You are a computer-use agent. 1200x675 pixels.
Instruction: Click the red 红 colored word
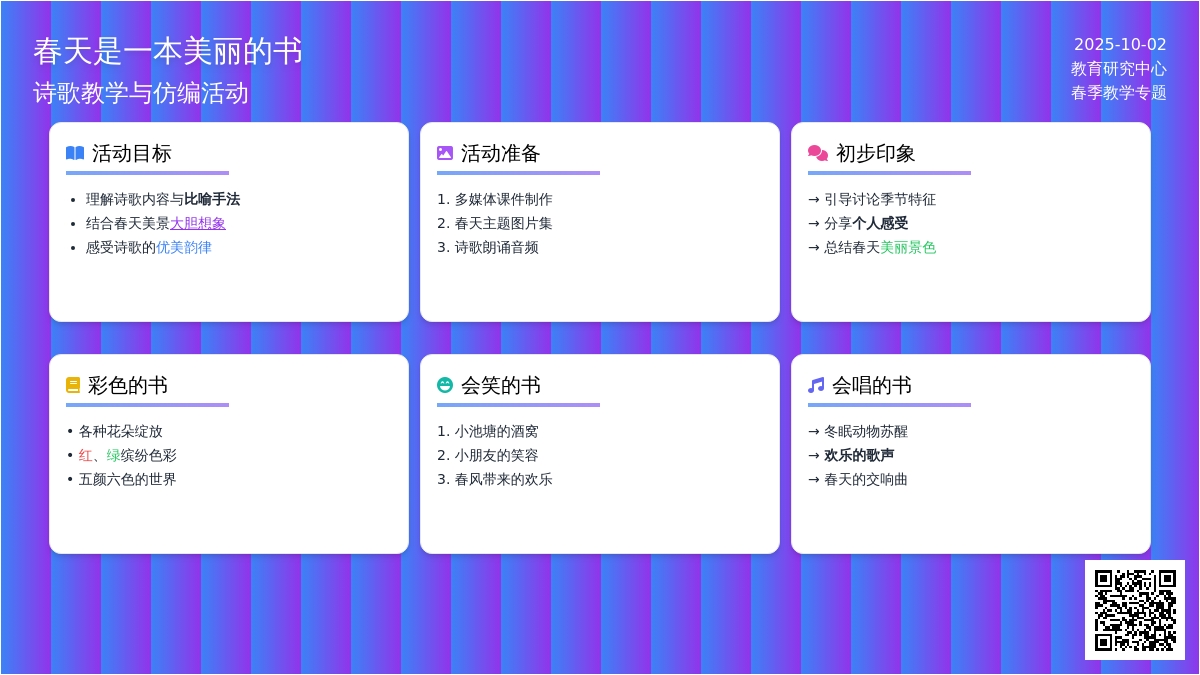pos(85,455)
